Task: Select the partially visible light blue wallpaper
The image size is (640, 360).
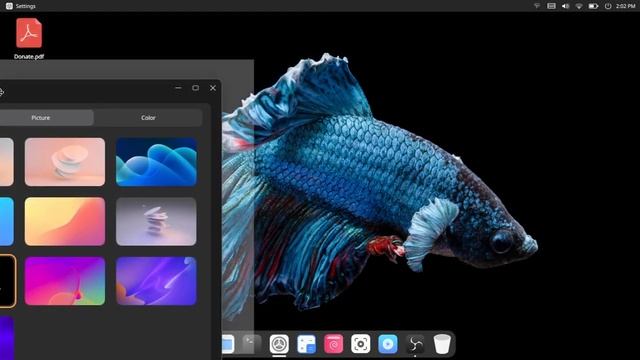Action: tap(7, 221)
